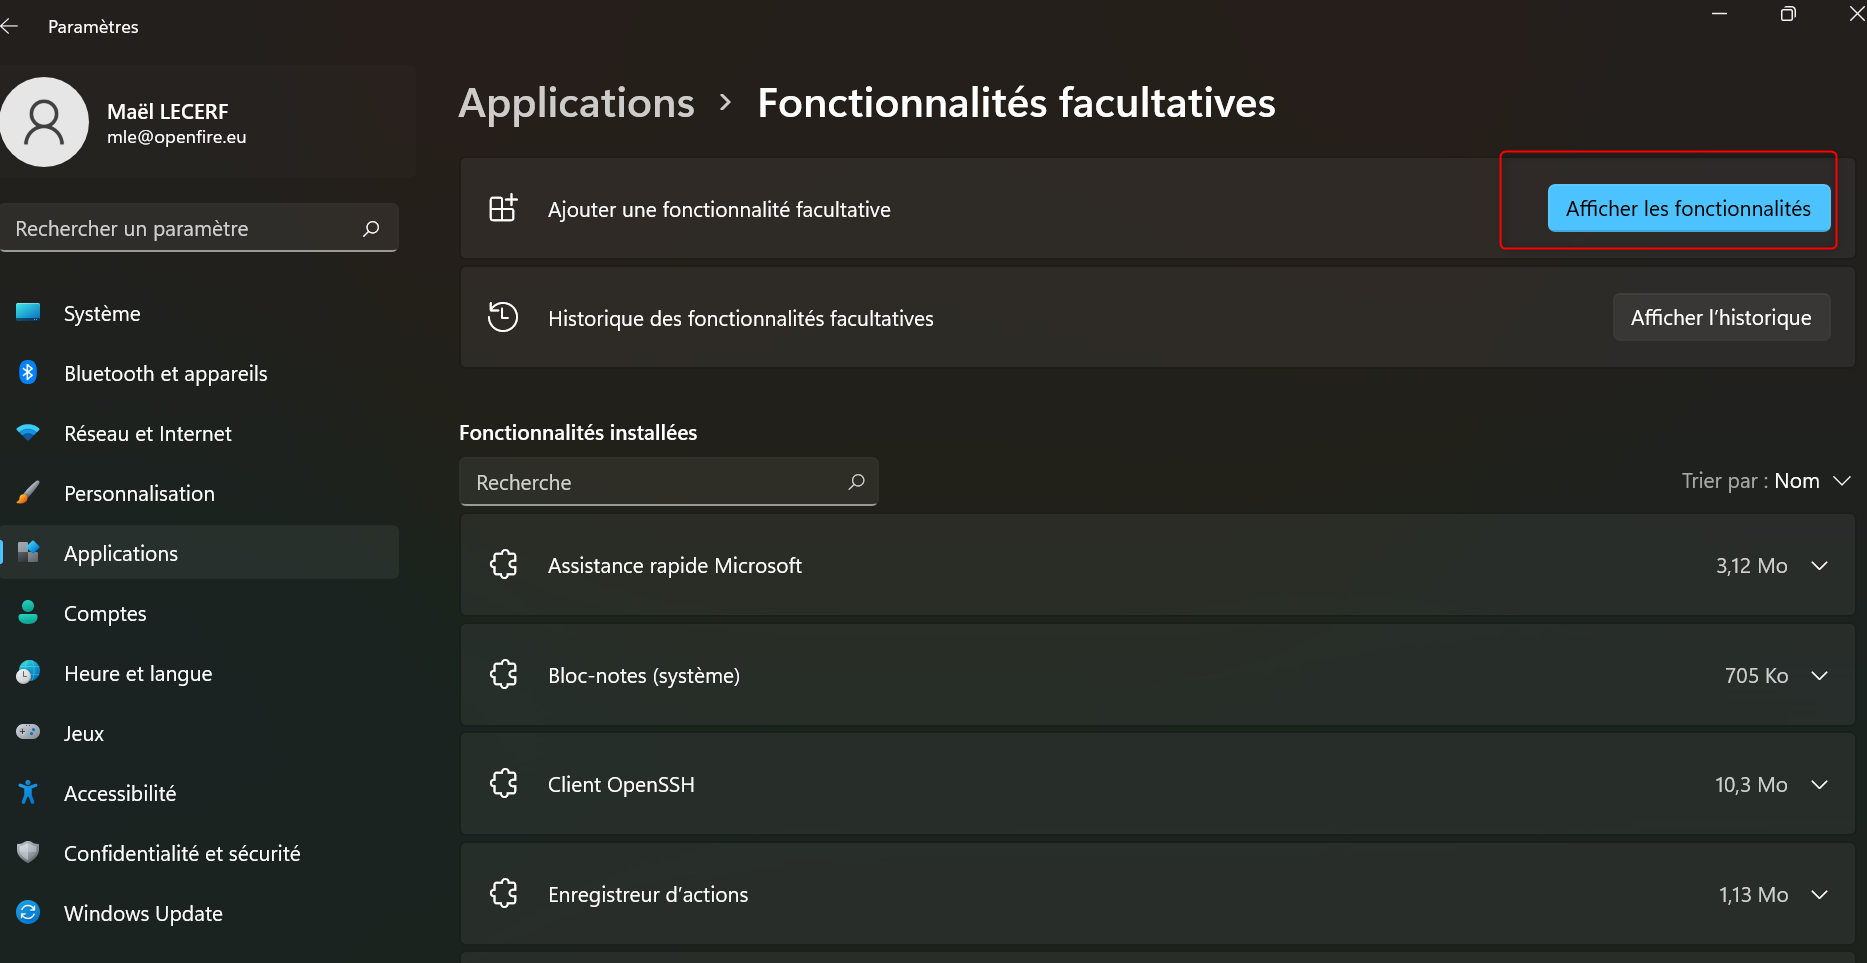Image resolution: width=1867 pixels, height=963 pixels.
Task: Click puzzle icon of Assistance rapide Microsoft
Action: [504, 565]
